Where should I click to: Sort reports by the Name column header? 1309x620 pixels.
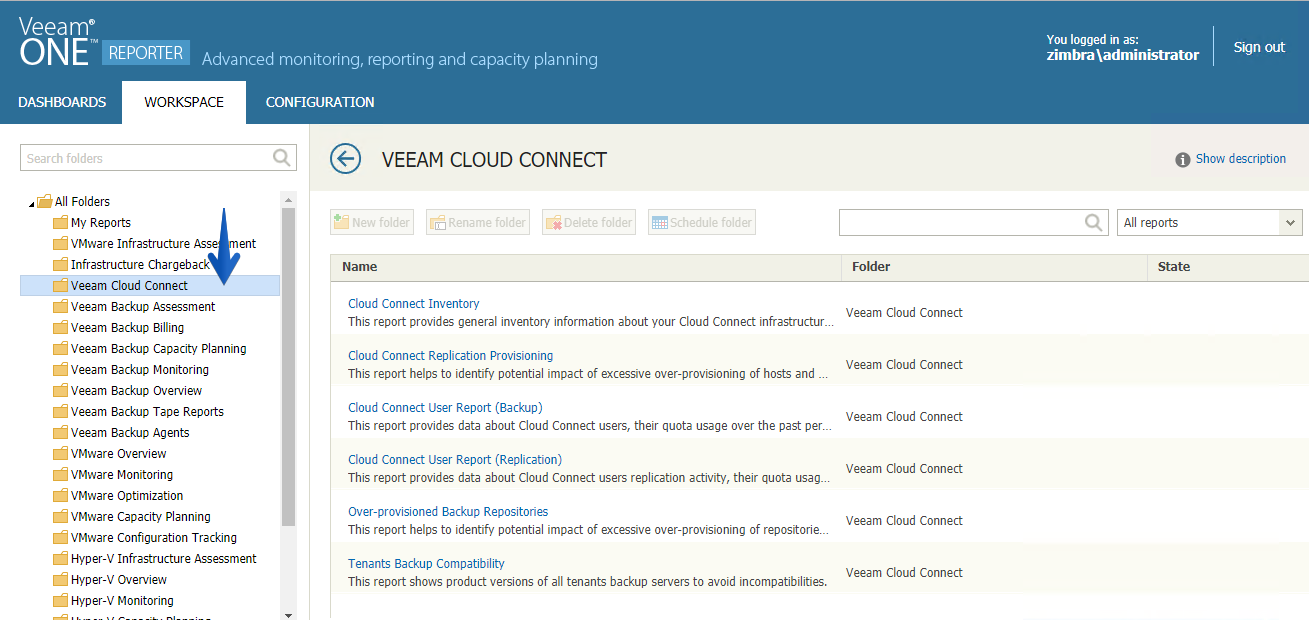pos(360,267)
